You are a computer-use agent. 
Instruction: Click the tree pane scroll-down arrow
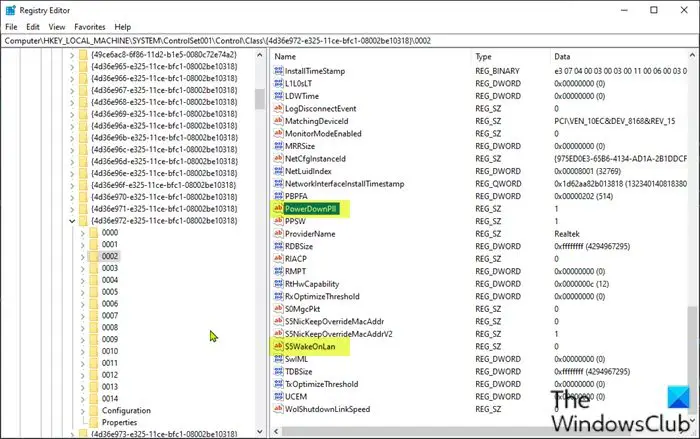pos(260,431)
